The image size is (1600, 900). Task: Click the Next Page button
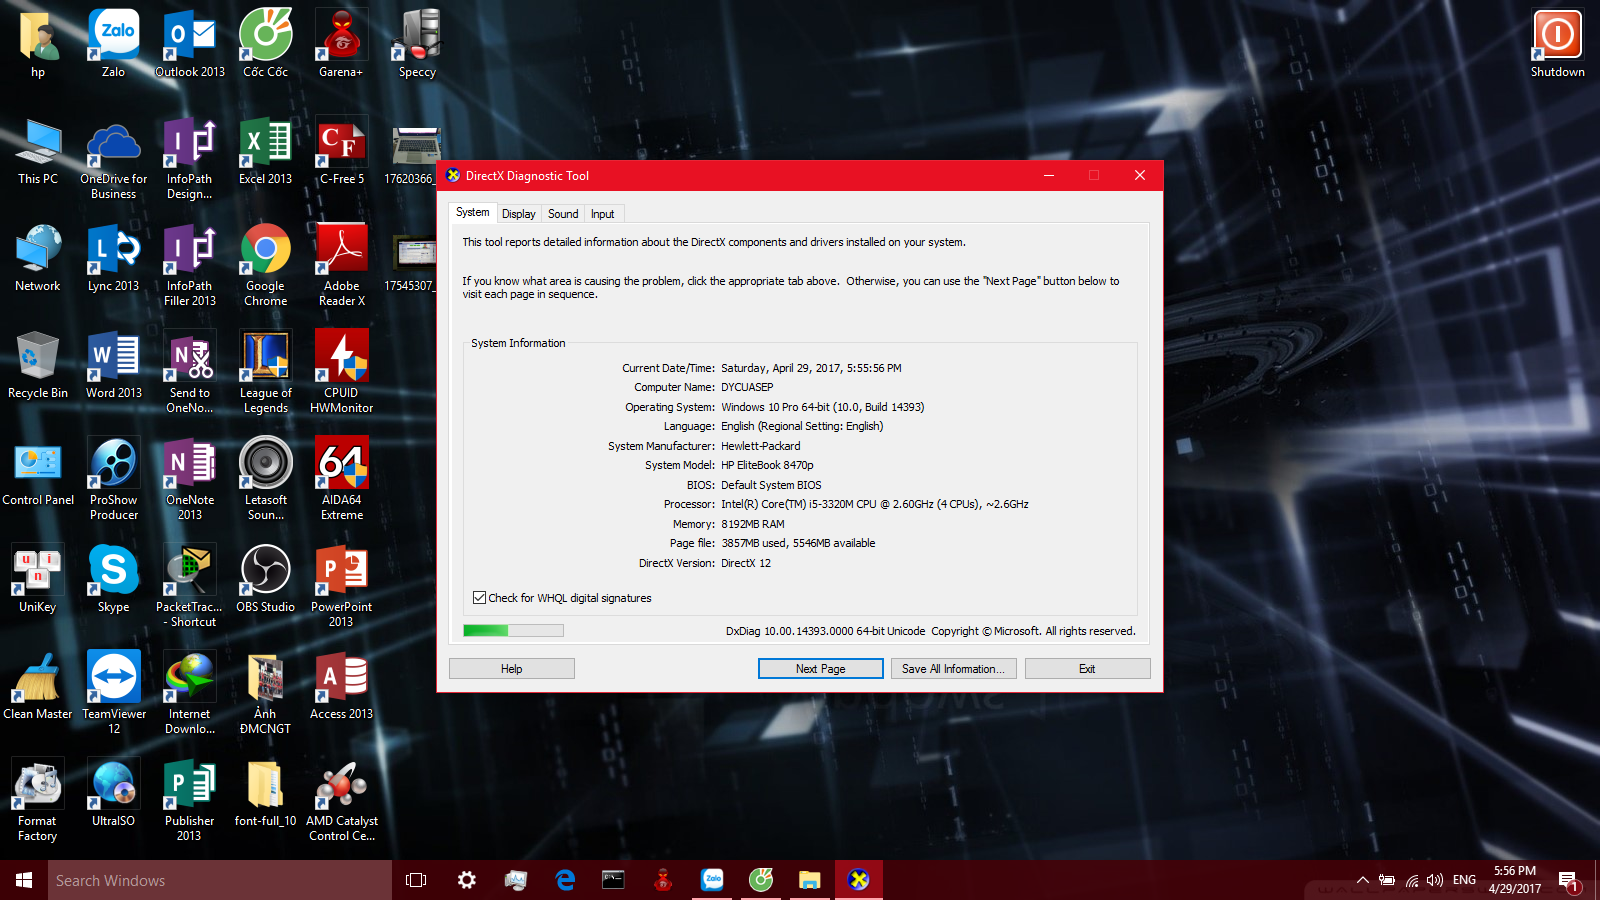click(820, 669)
